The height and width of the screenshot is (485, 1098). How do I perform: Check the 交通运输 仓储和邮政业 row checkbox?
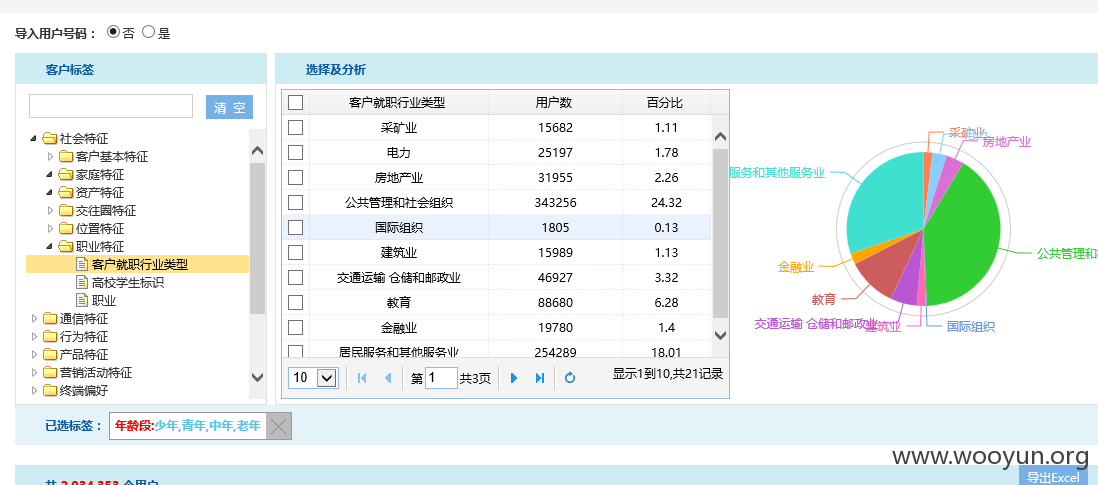click(296, 278)
